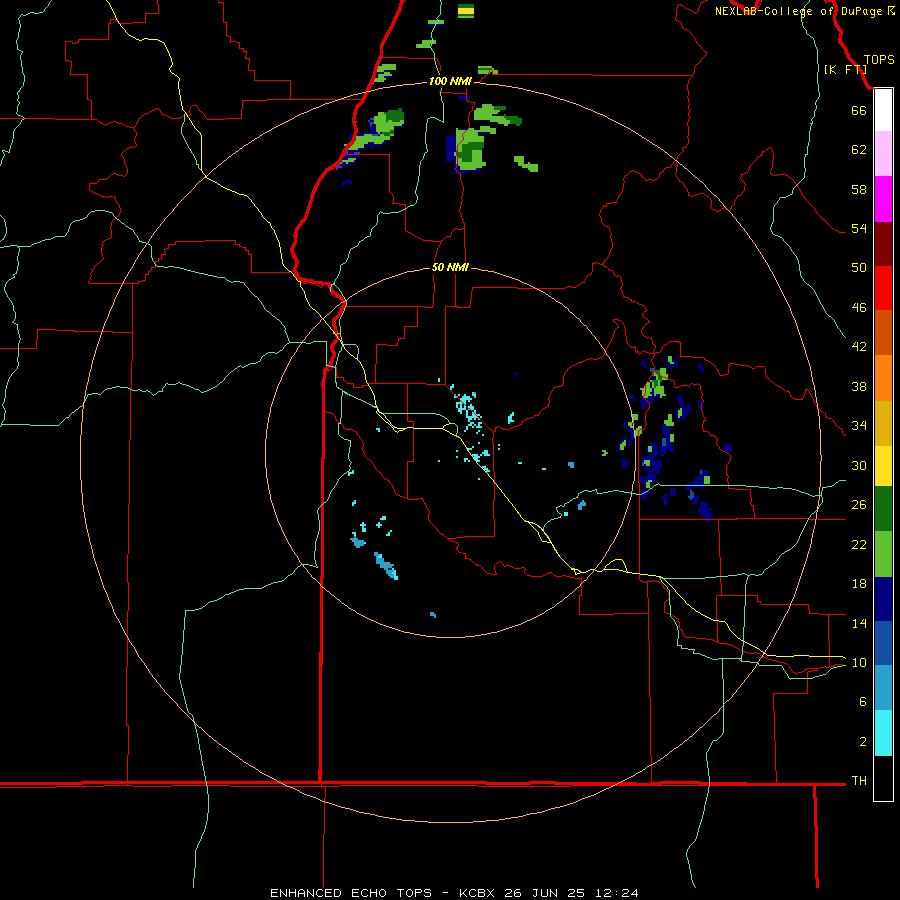Pick the navy blue legend swatch

[883, 599]
